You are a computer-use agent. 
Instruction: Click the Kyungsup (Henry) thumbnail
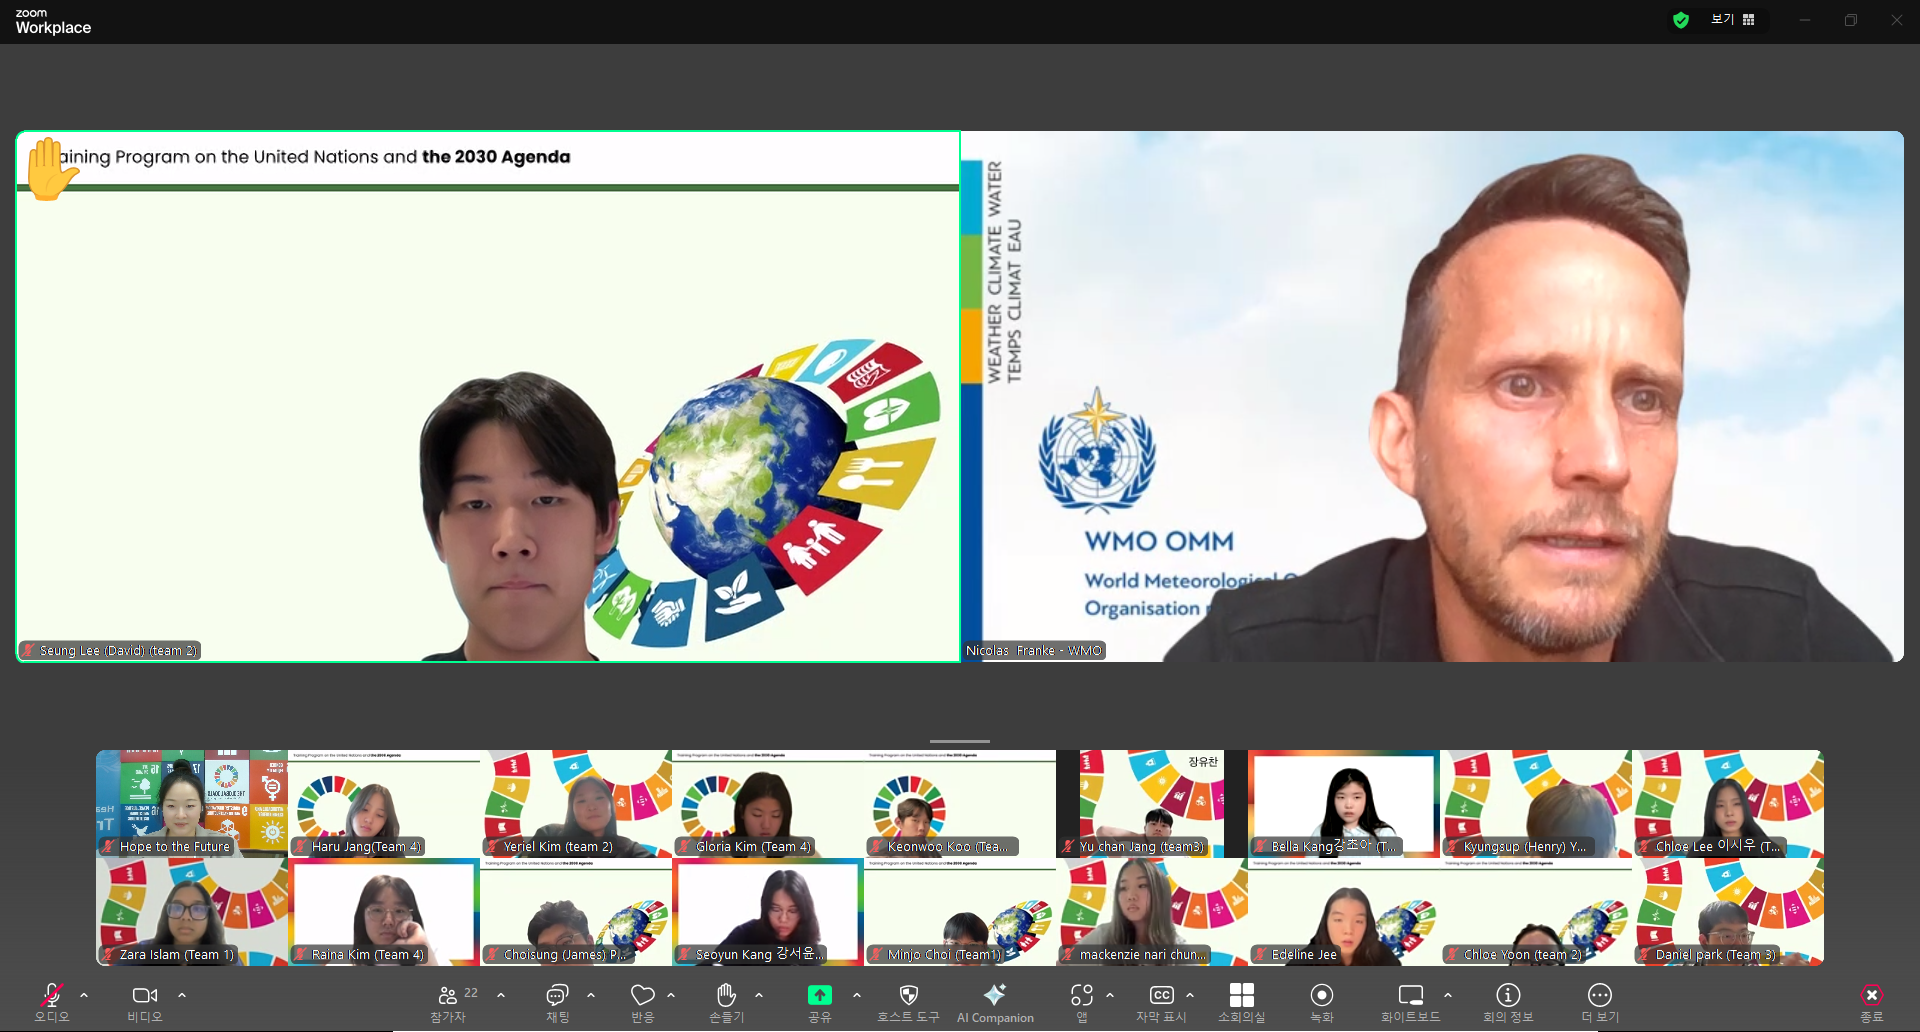click(1536, 804)
